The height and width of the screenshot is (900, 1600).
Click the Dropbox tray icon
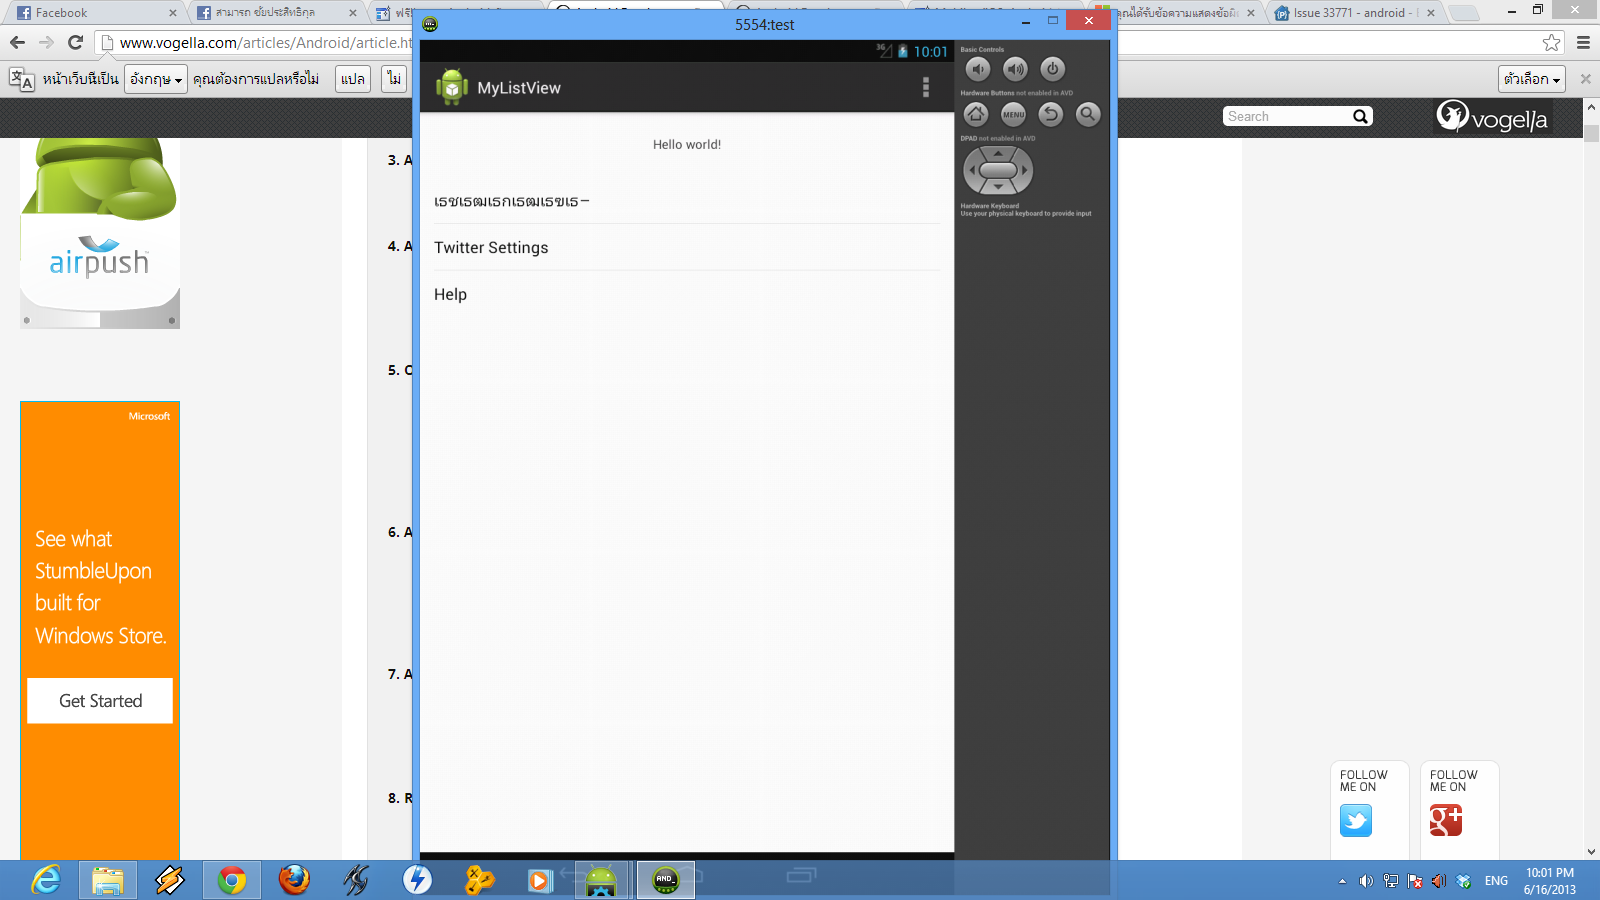coord(1464,881)
